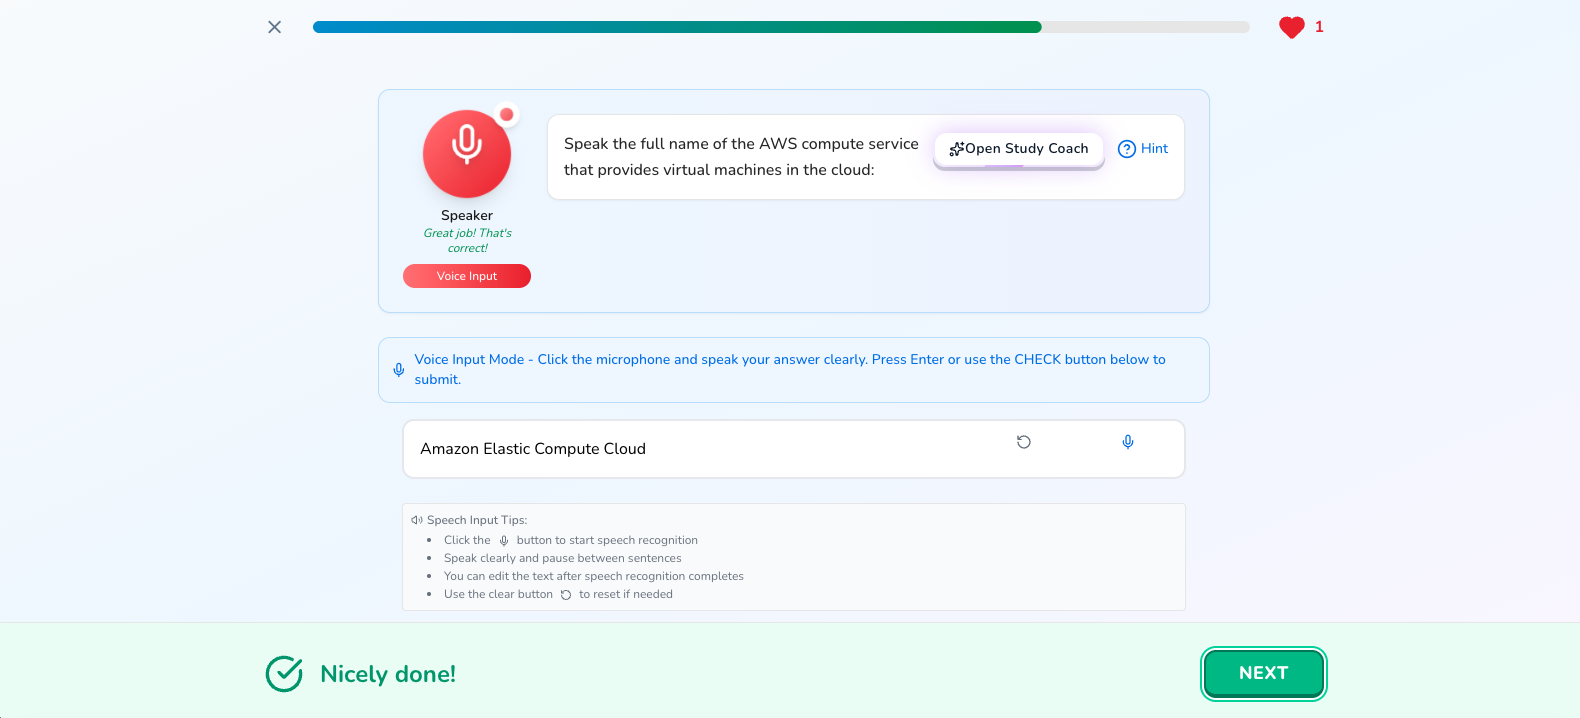Click the sparkle icon on Study Coach button

tap(957, 149)
